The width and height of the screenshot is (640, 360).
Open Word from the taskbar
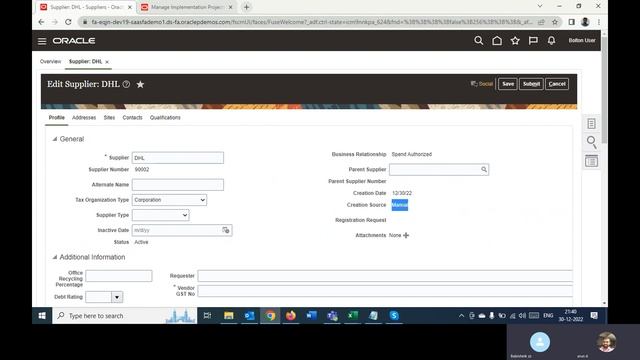tap(311, 316)
